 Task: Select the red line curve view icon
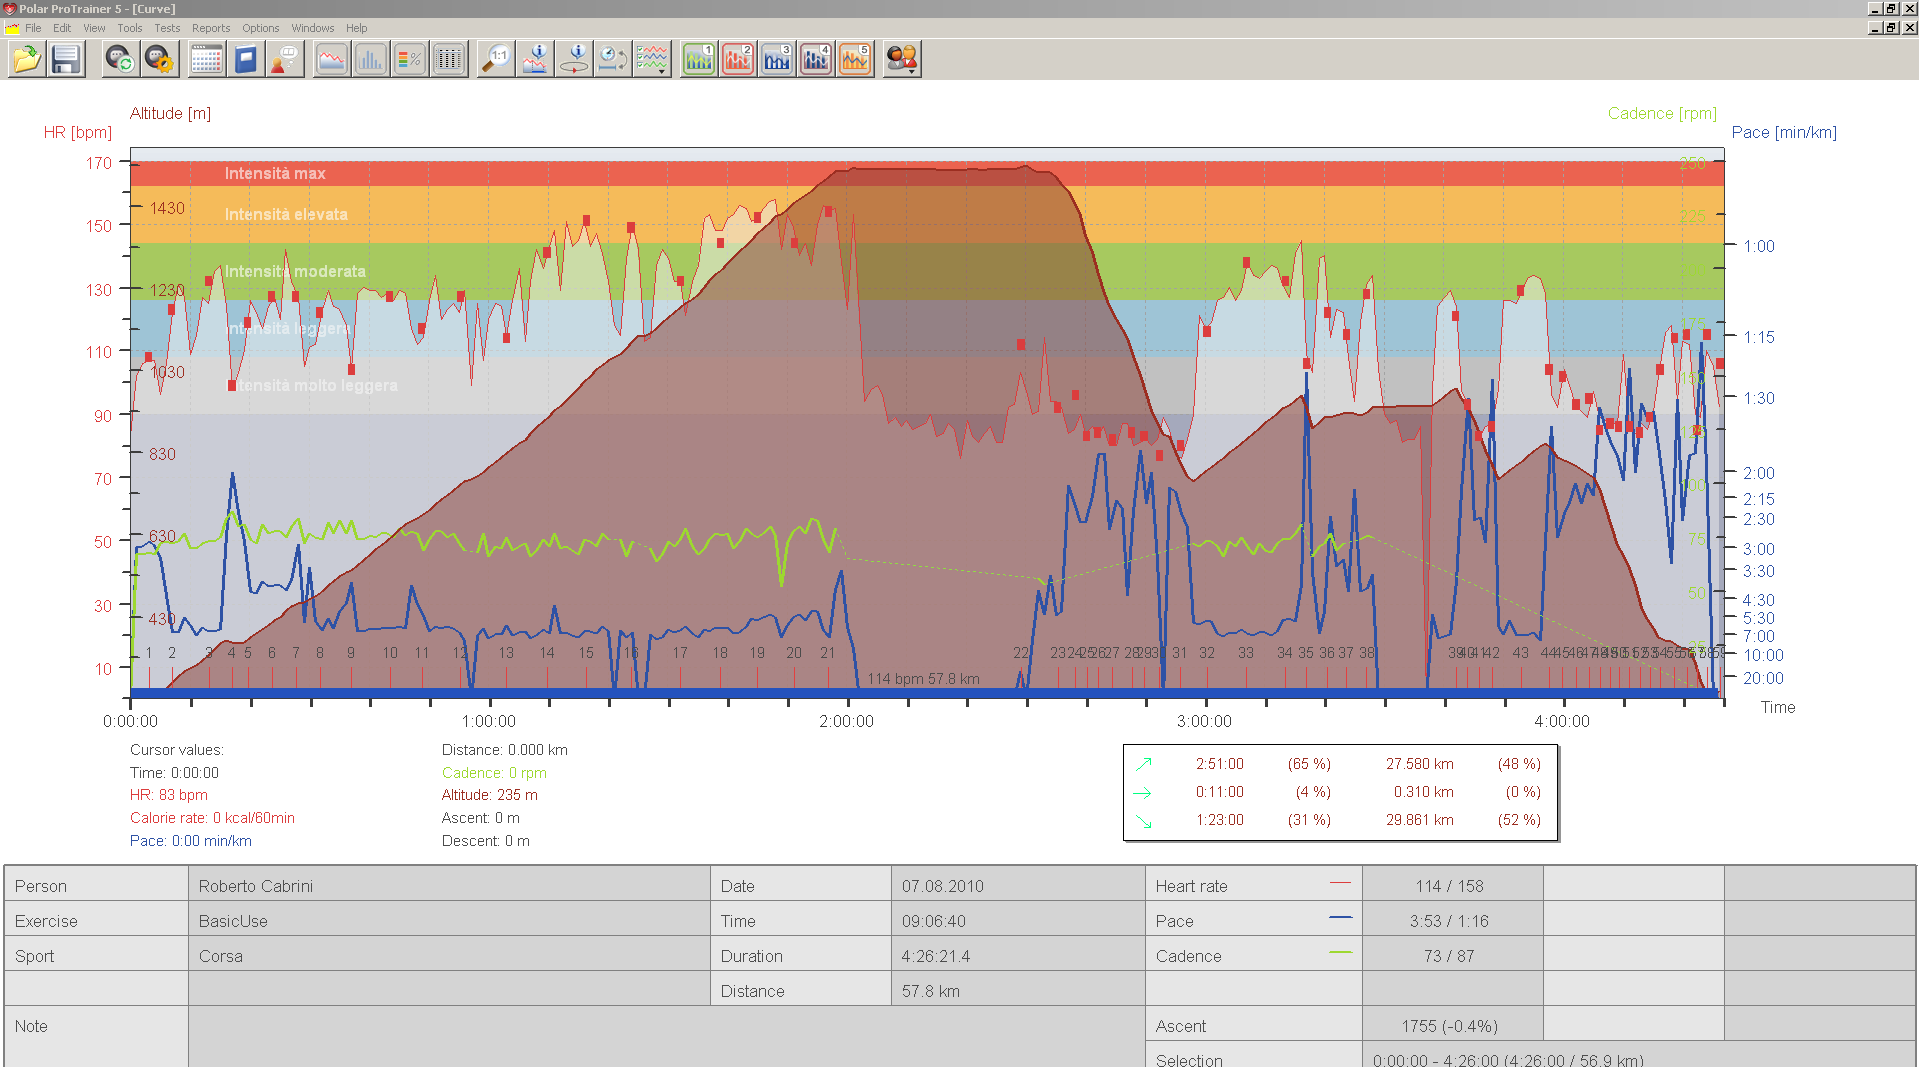point(331,60)
